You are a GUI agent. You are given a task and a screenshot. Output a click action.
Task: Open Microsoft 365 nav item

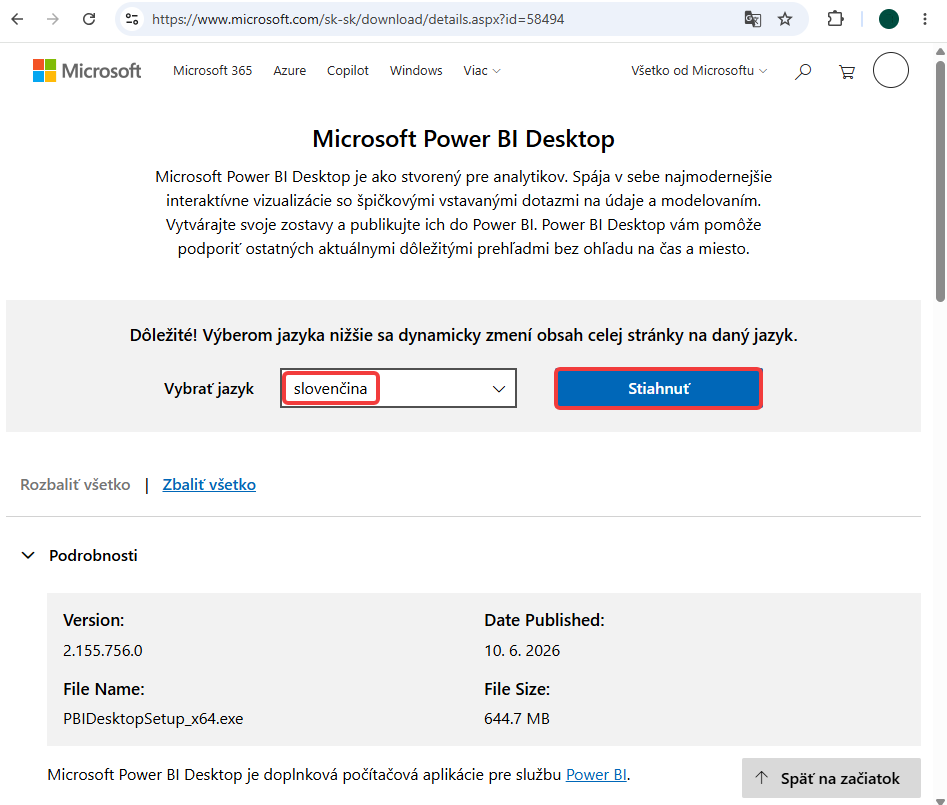213,71
